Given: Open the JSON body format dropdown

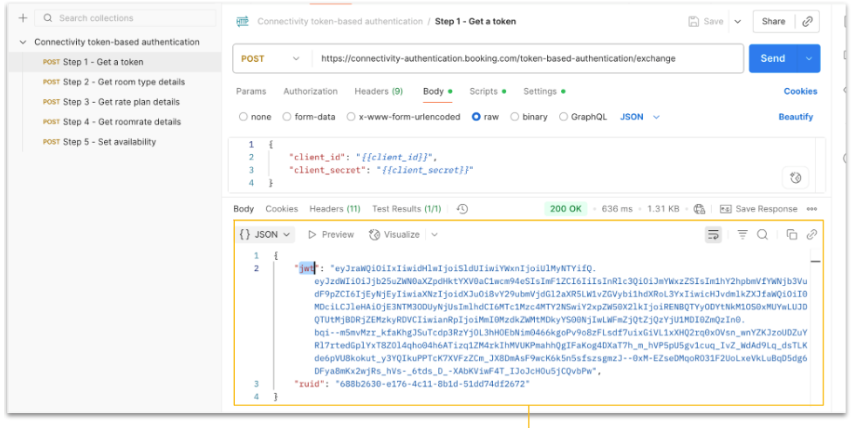Looking at the screenshot, I should tap(638, 117).
